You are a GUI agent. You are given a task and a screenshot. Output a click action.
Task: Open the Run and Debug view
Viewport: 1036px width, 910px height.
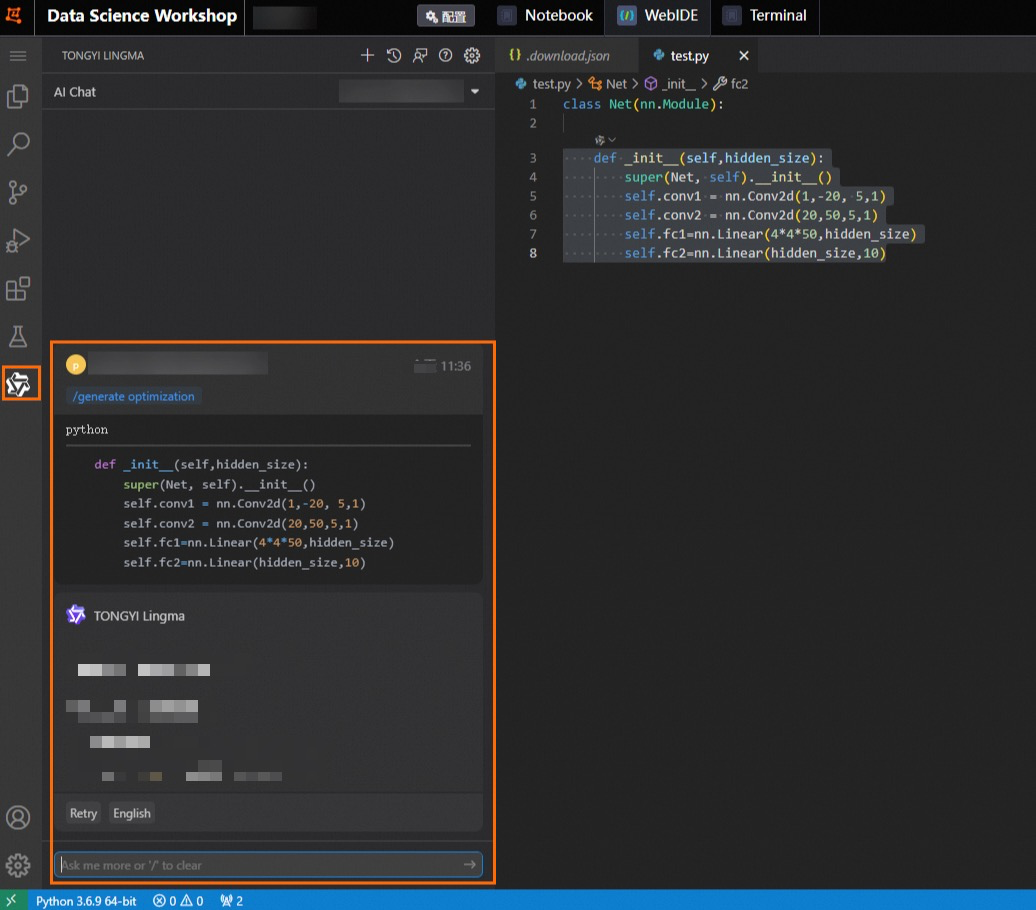pos(20,240)
